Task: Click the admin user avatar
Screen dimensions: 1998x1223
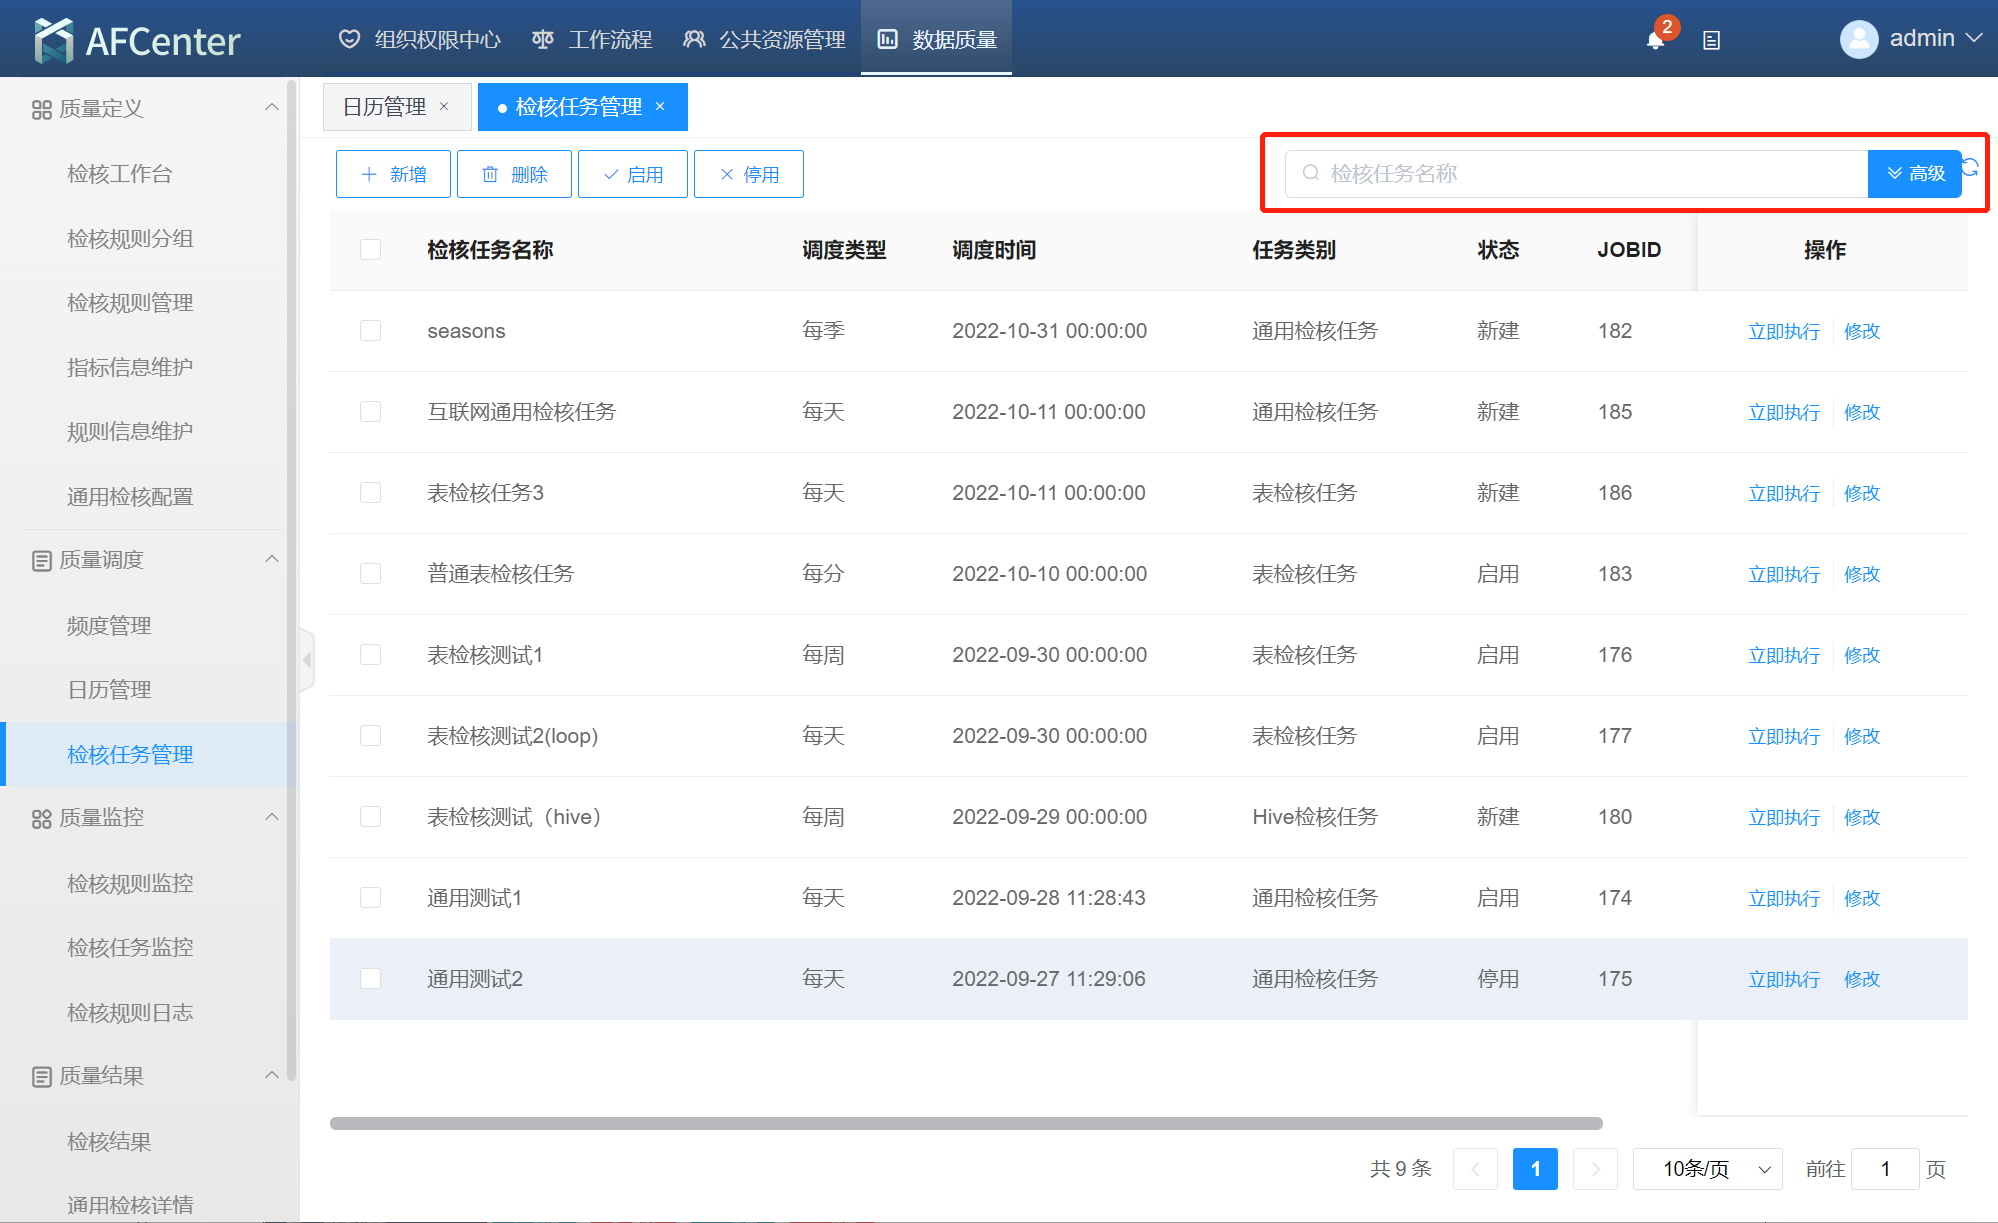Action: pos(1858,40)
